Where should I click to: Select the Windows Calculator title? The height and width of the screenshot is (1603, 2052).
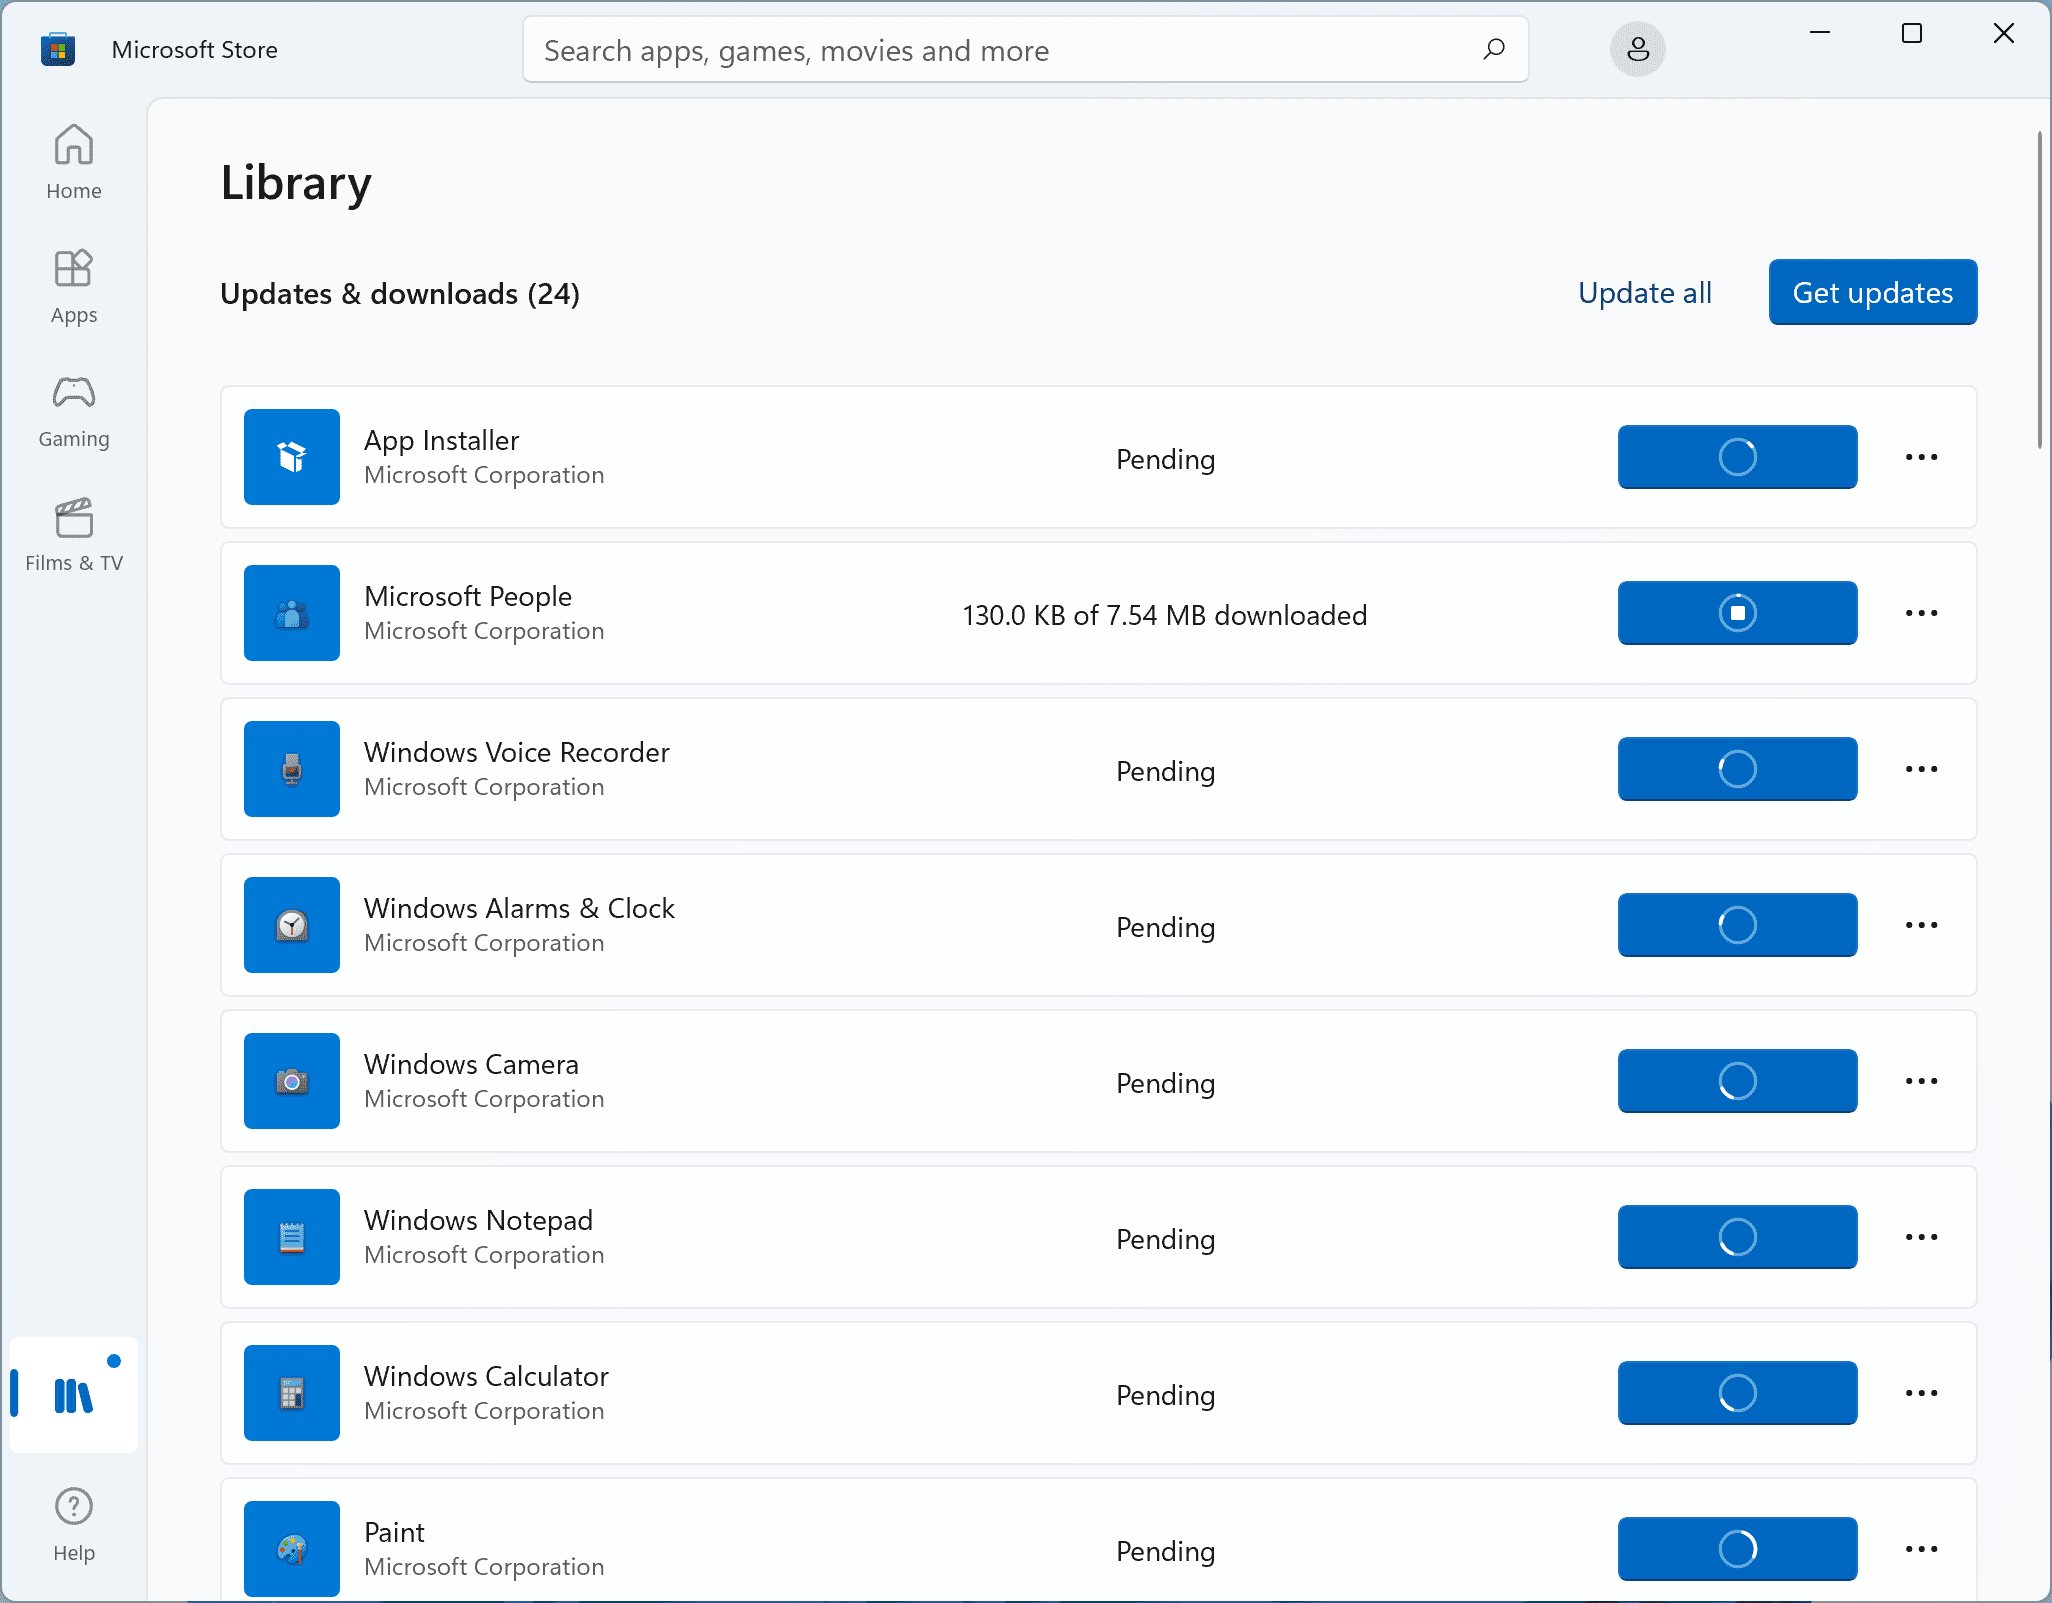(486, 1376)
